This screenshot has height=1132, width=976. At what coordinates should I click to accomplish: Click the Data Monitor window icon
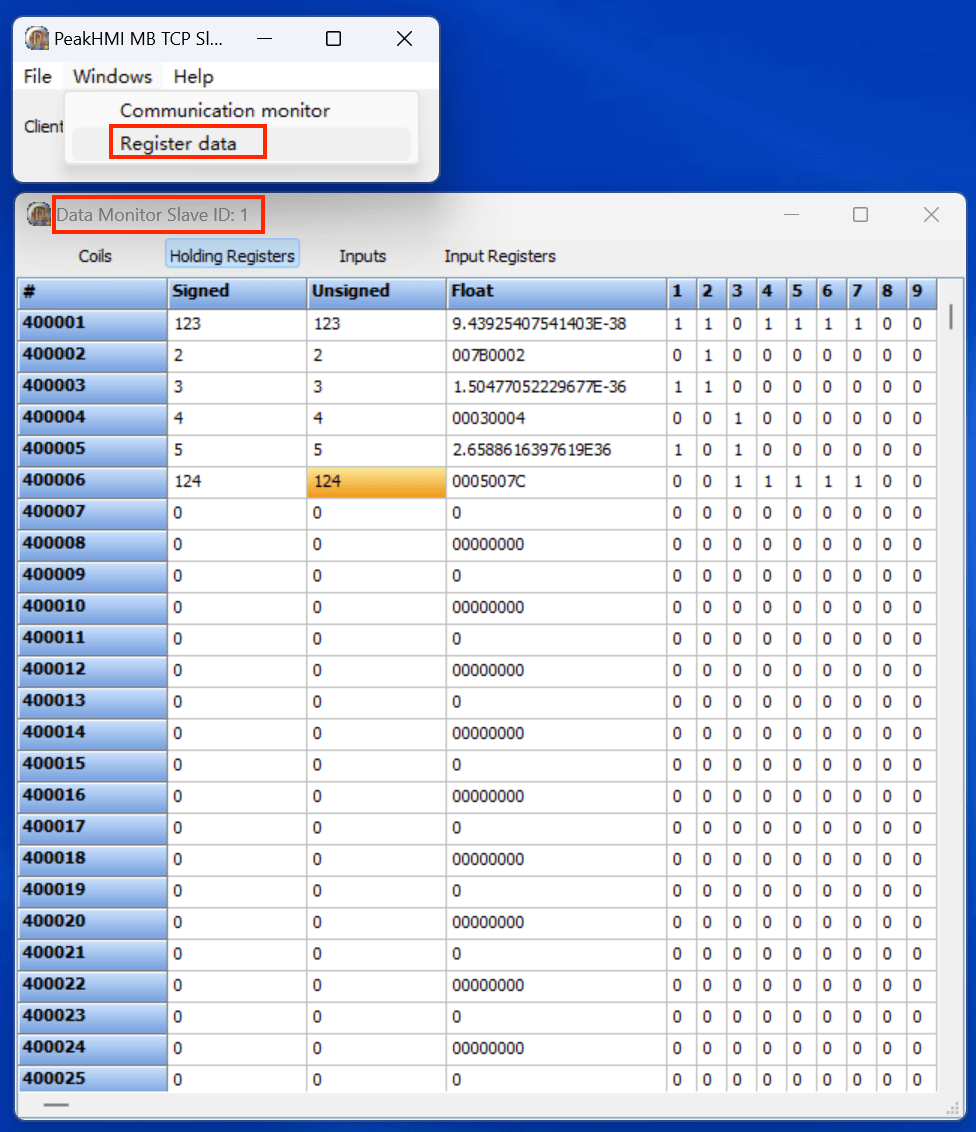(38, 214)
